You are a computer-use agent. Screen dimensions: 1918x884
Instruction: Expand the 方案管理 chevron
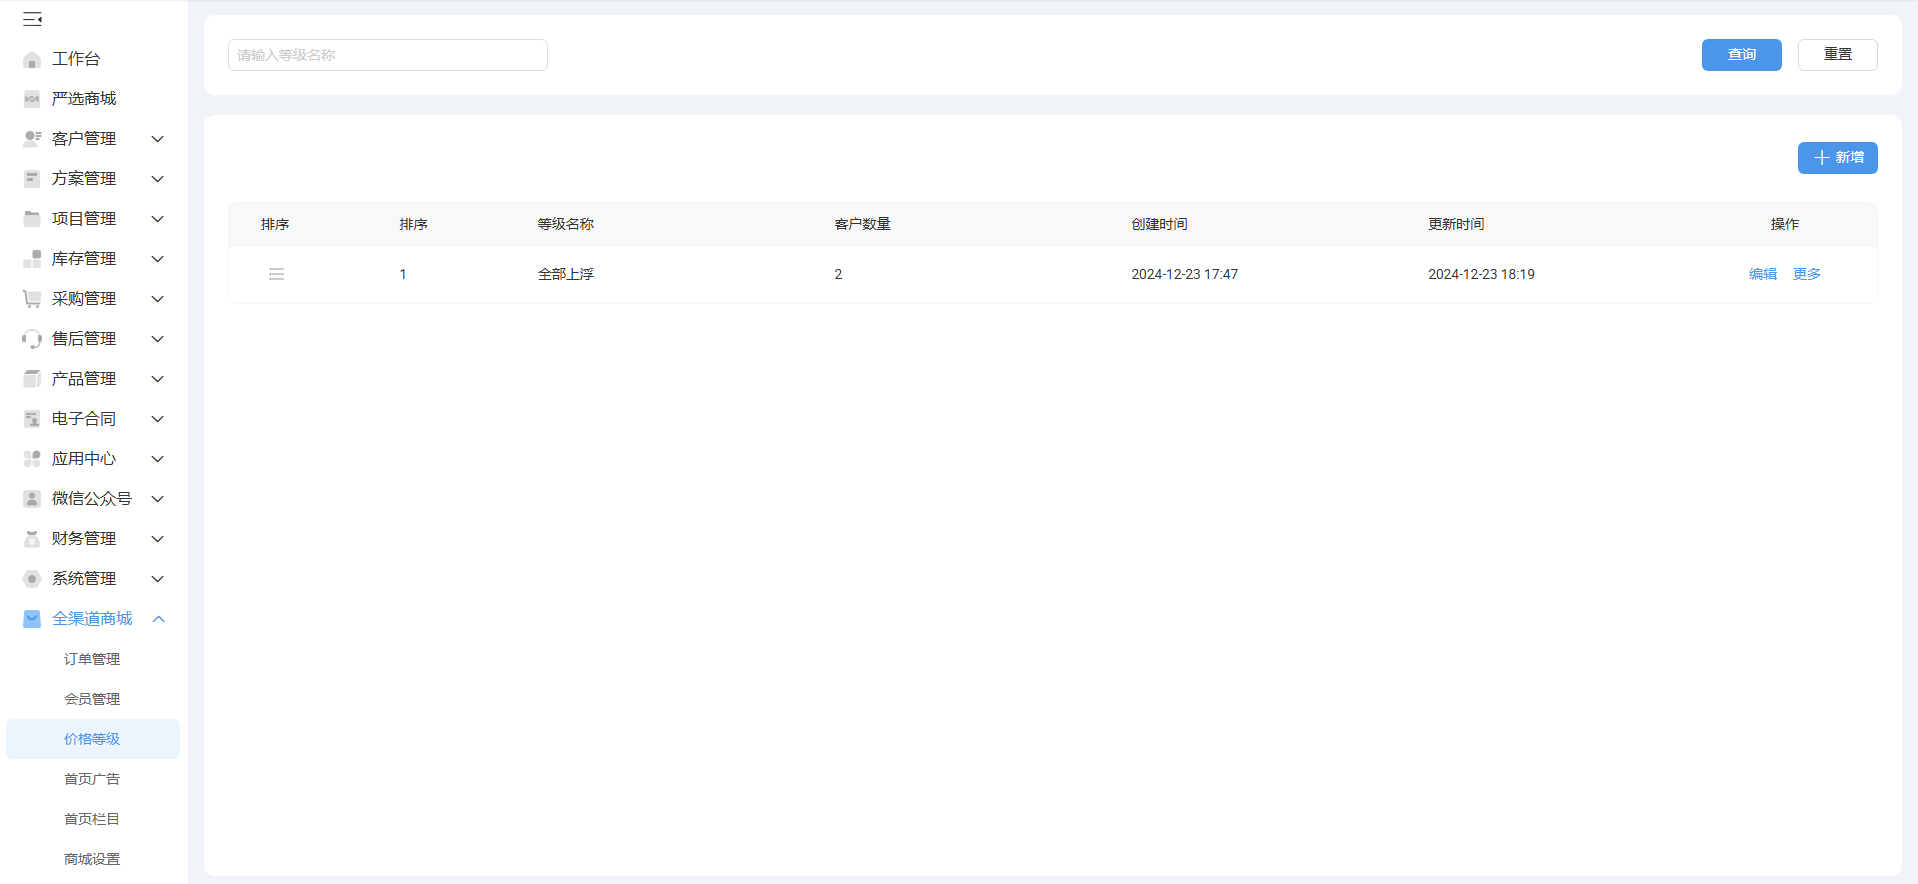pyautogui.click(x=157, y=179)
